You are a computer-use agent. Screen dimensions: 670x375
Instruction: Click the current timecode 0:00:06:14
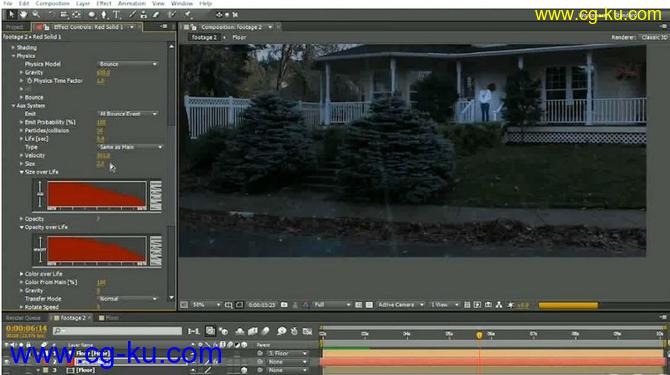pyautogui.click(x=26, y=328)
